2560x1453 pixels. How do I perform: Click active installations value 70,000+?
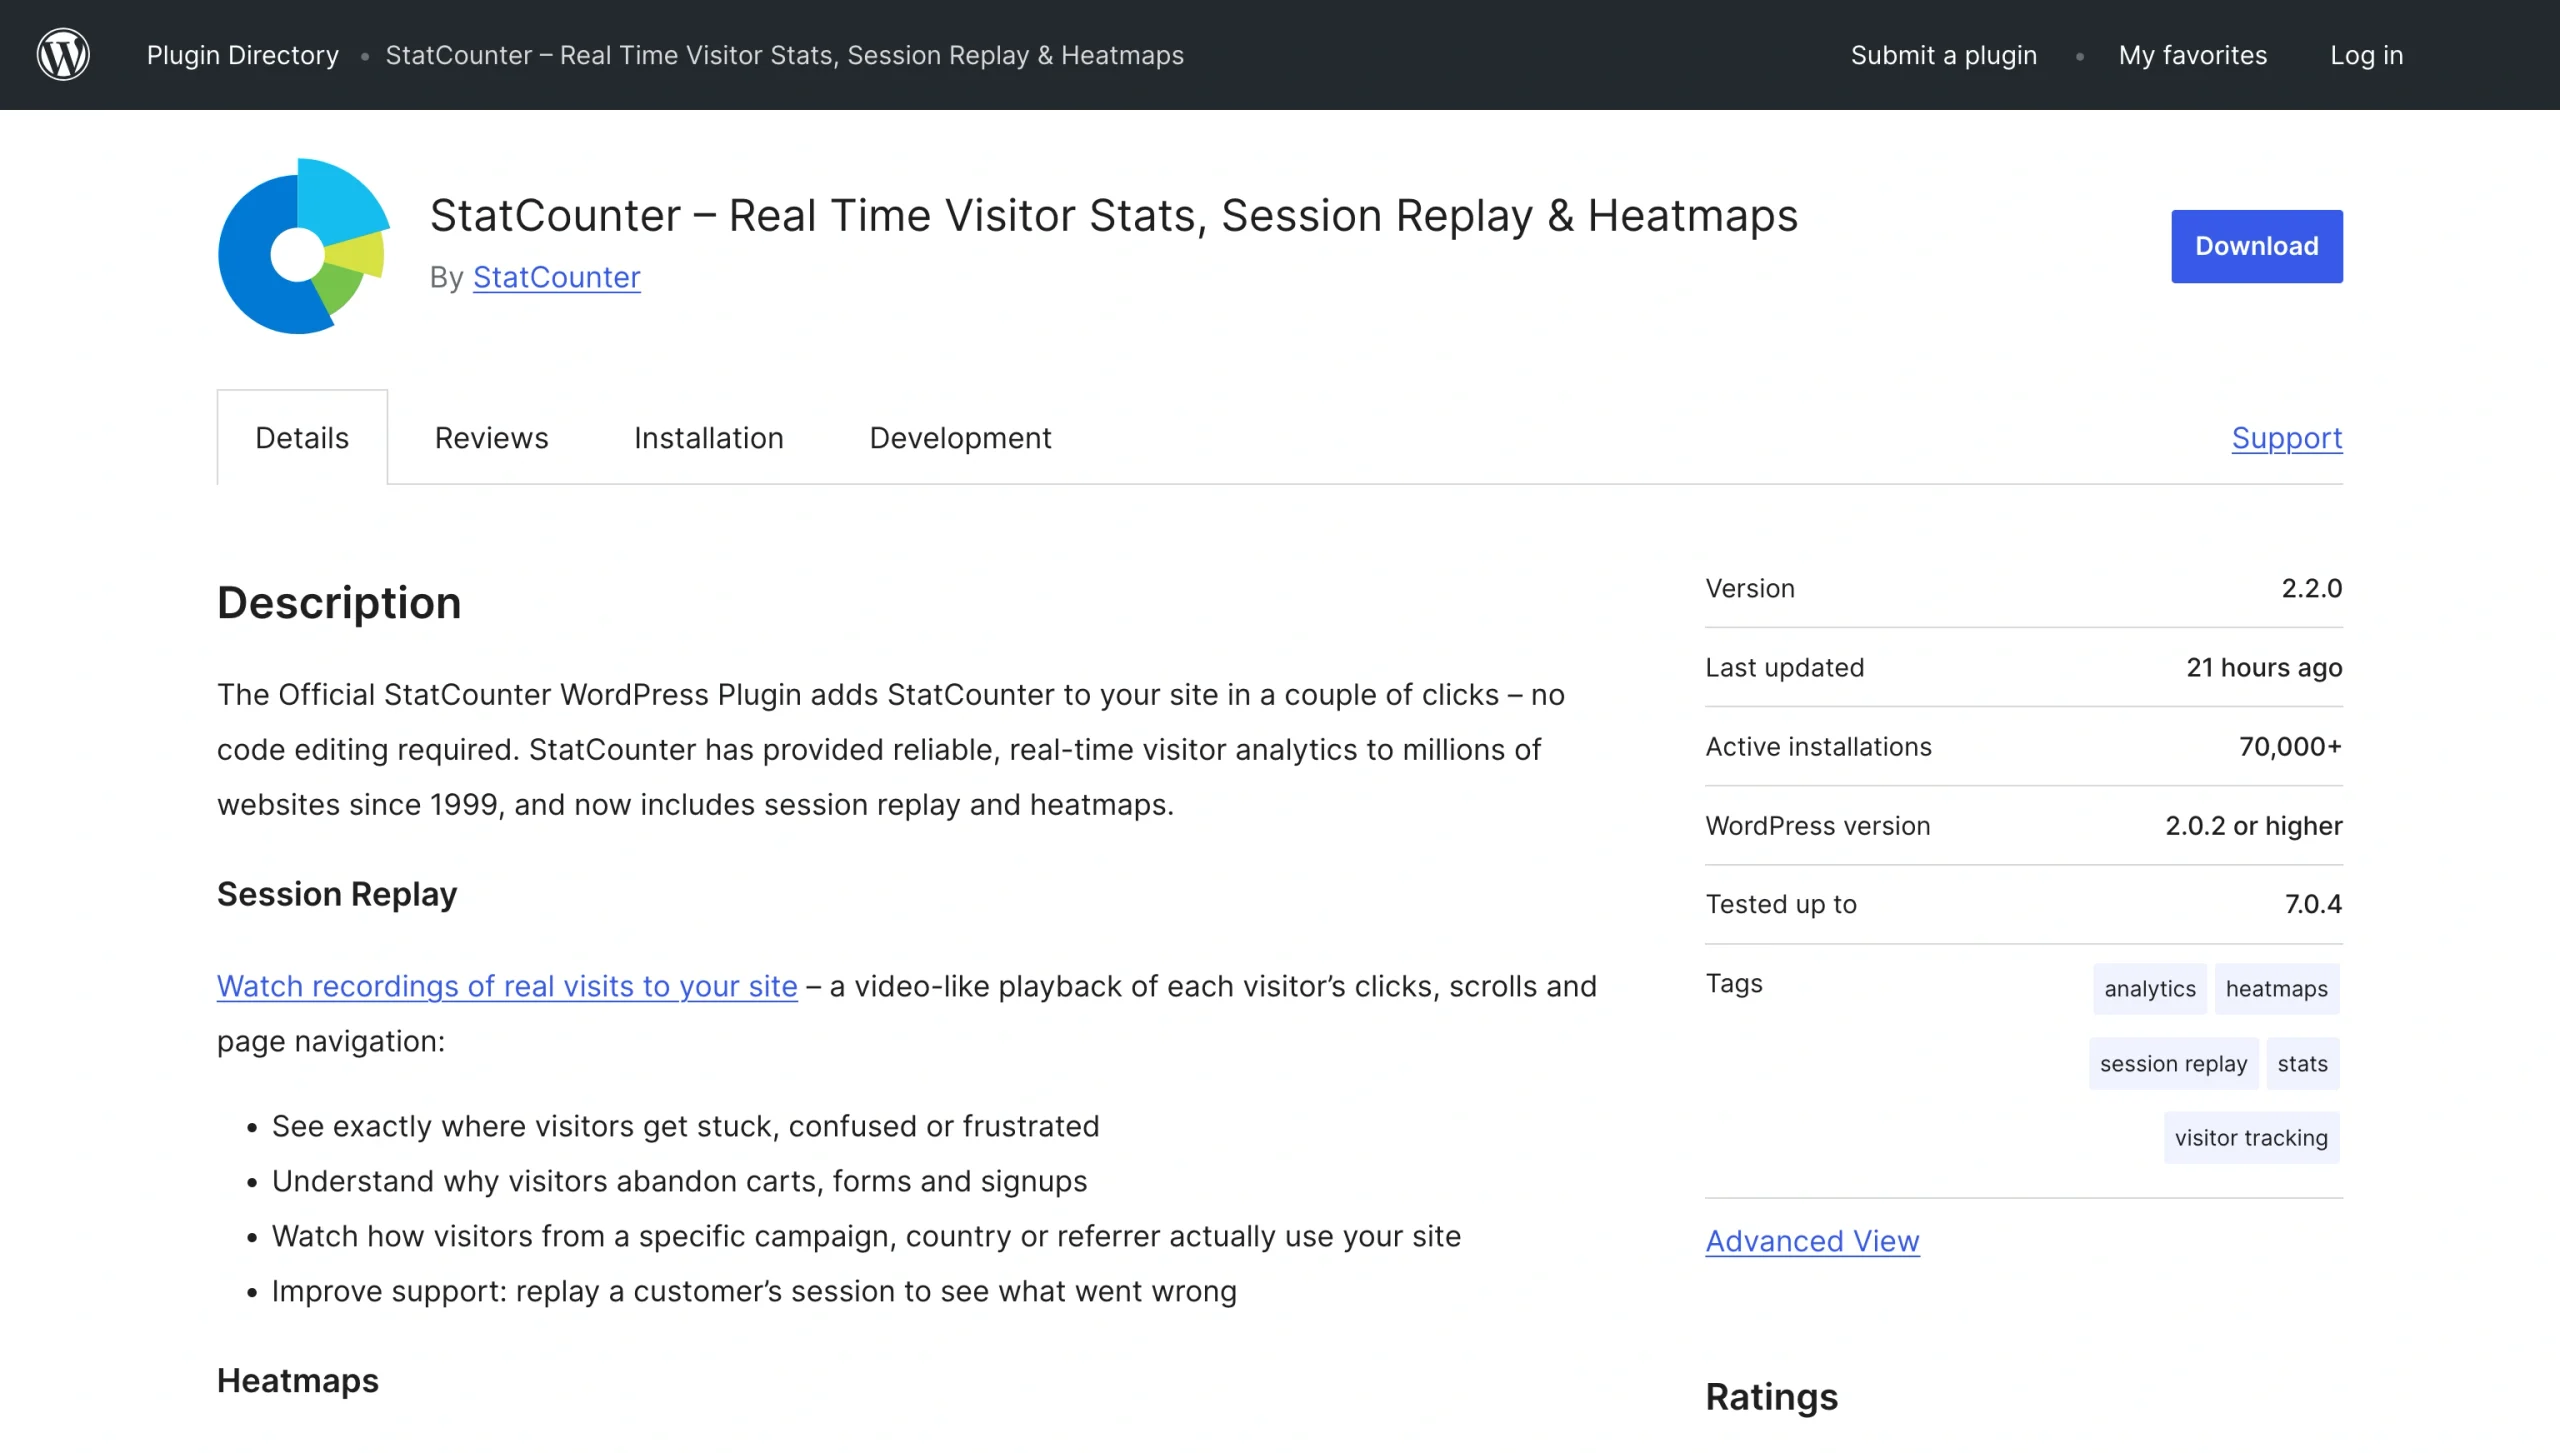2290,747
